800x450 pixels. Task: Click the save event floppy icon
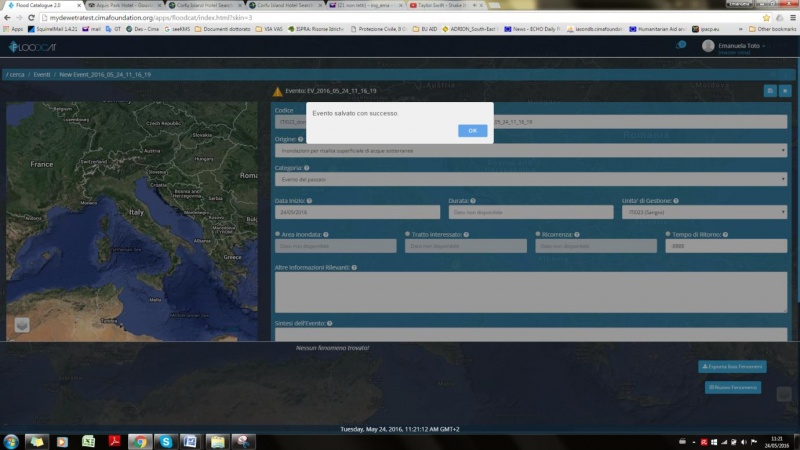[x=770, y=91]
